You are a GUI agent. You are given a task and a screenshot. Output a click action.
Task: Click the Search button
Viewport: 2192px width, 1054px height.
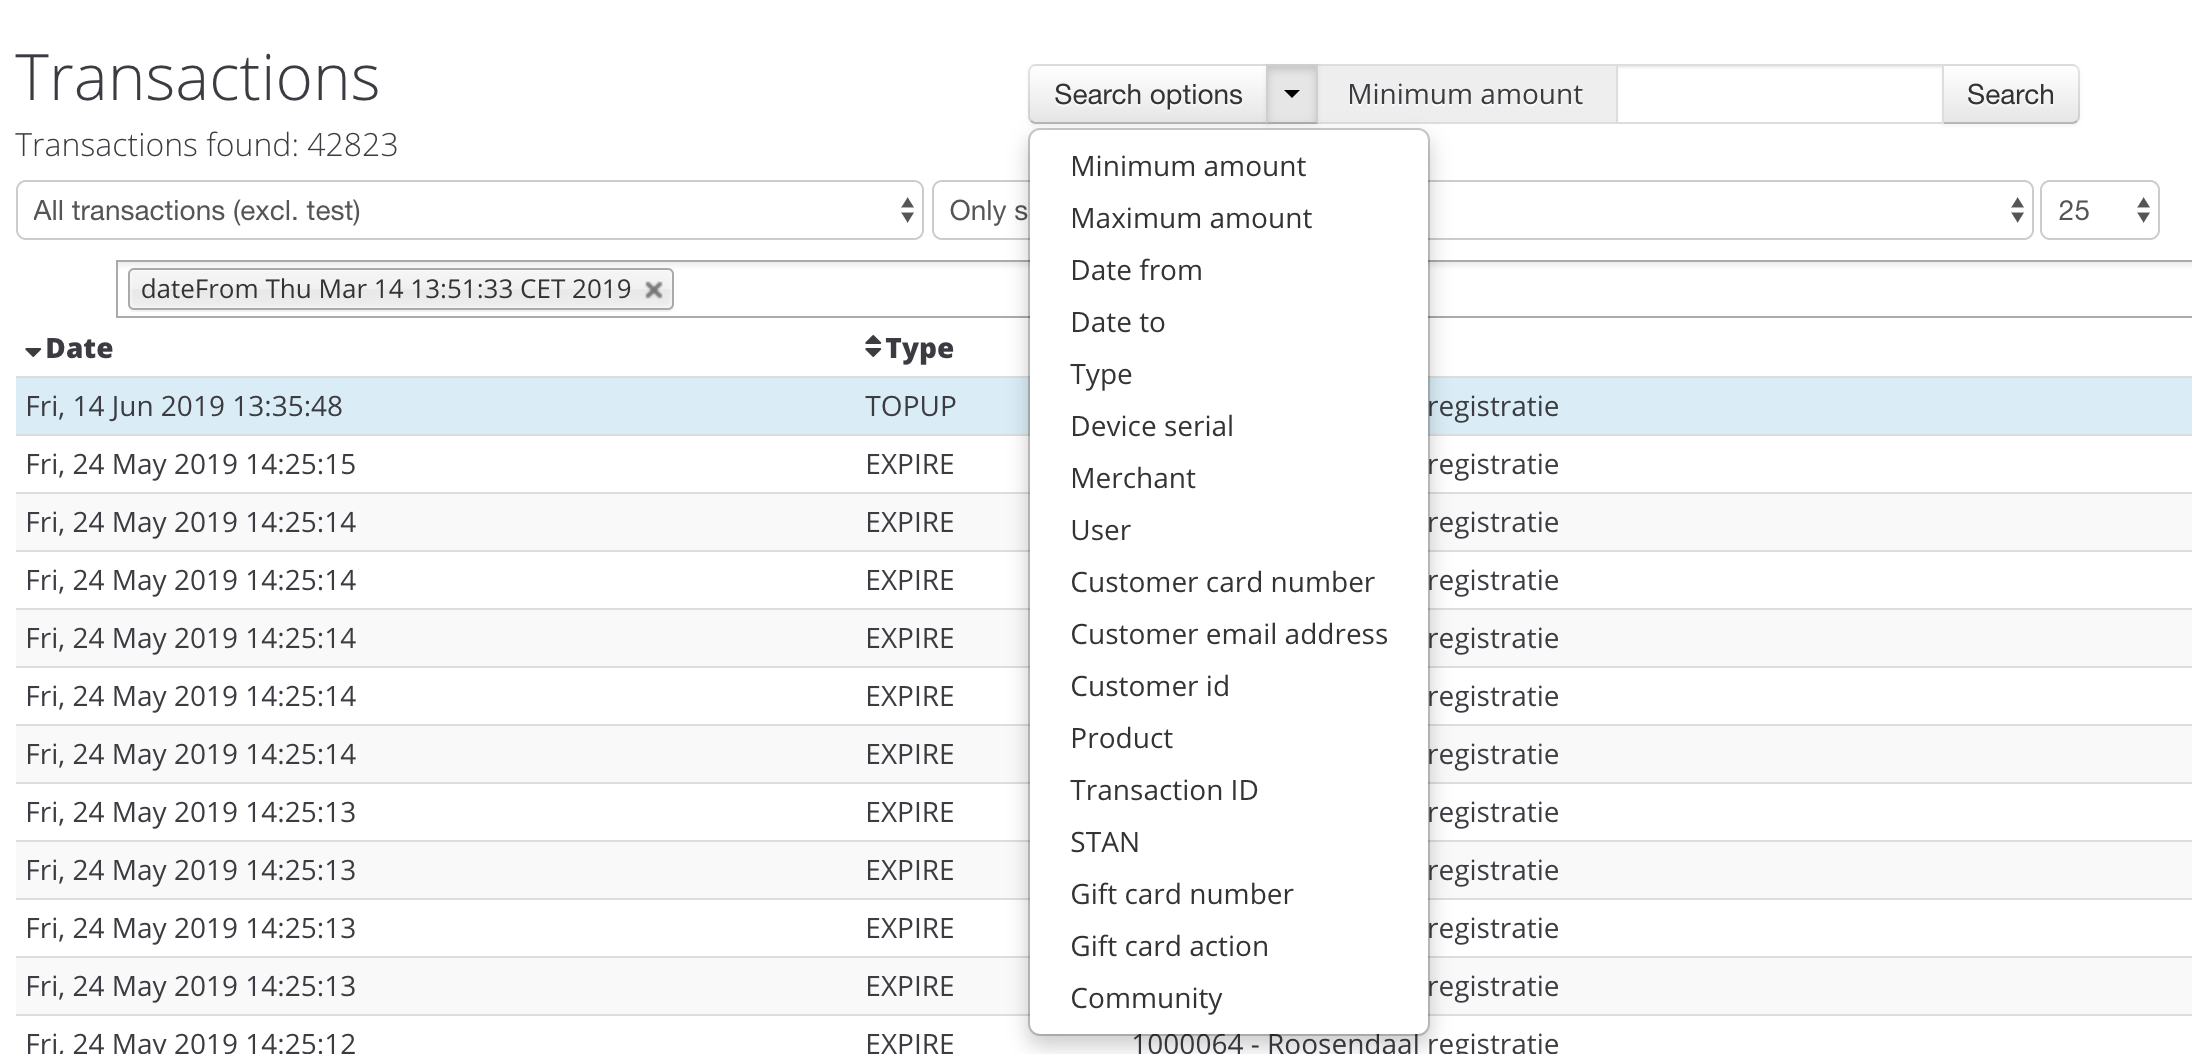(2010, 94)
